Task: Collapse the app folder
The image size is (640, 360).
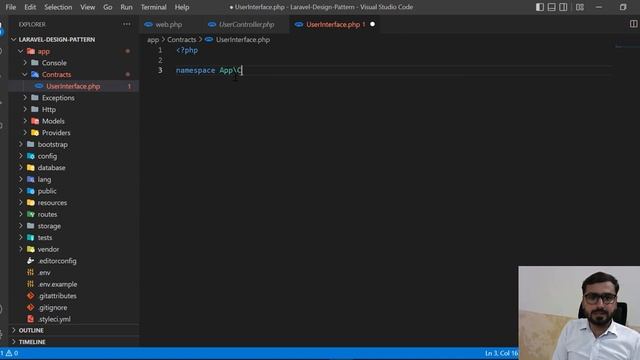Action: click(44, 51)
